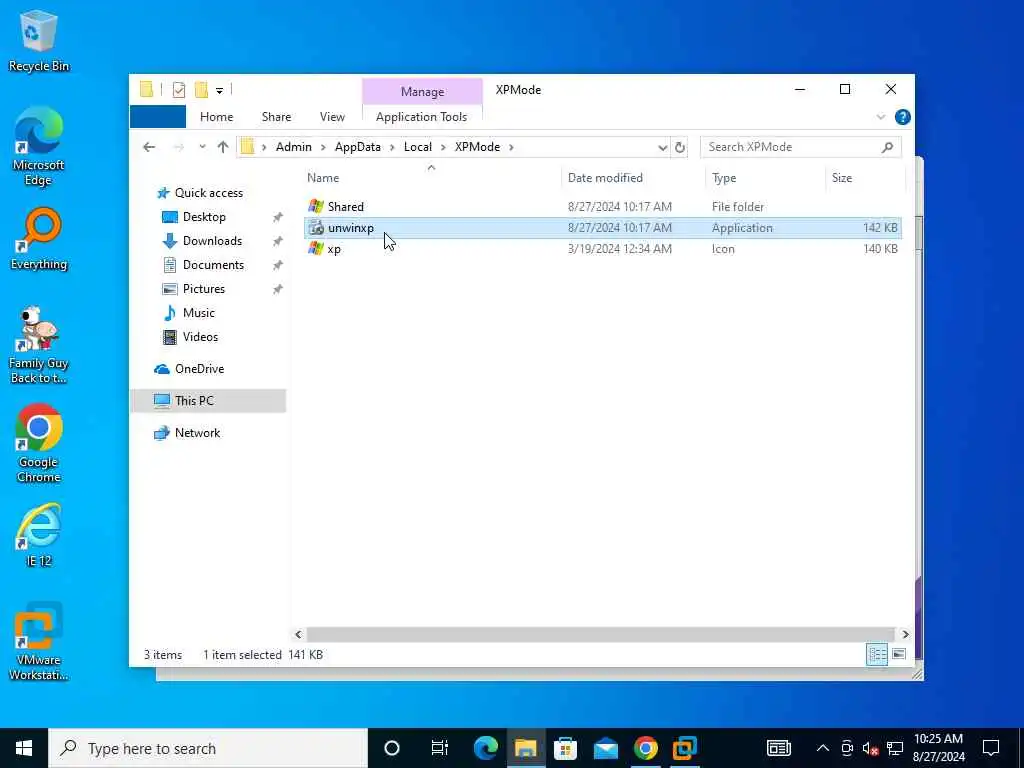
Task: Select the xp icon file
Action: tap(602, 249)
